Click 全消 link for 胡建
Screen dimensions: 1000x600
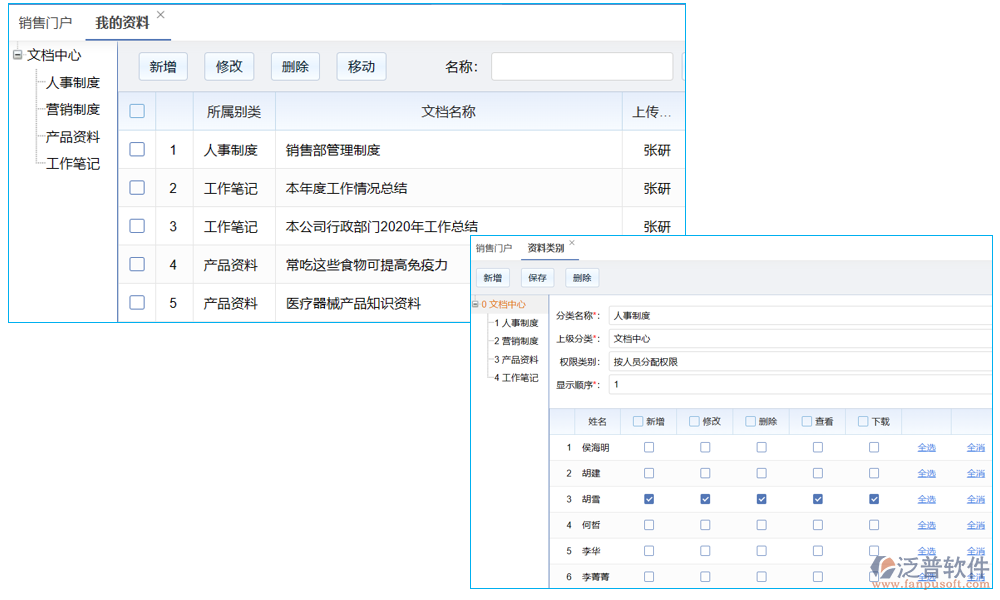pos(975,473)
